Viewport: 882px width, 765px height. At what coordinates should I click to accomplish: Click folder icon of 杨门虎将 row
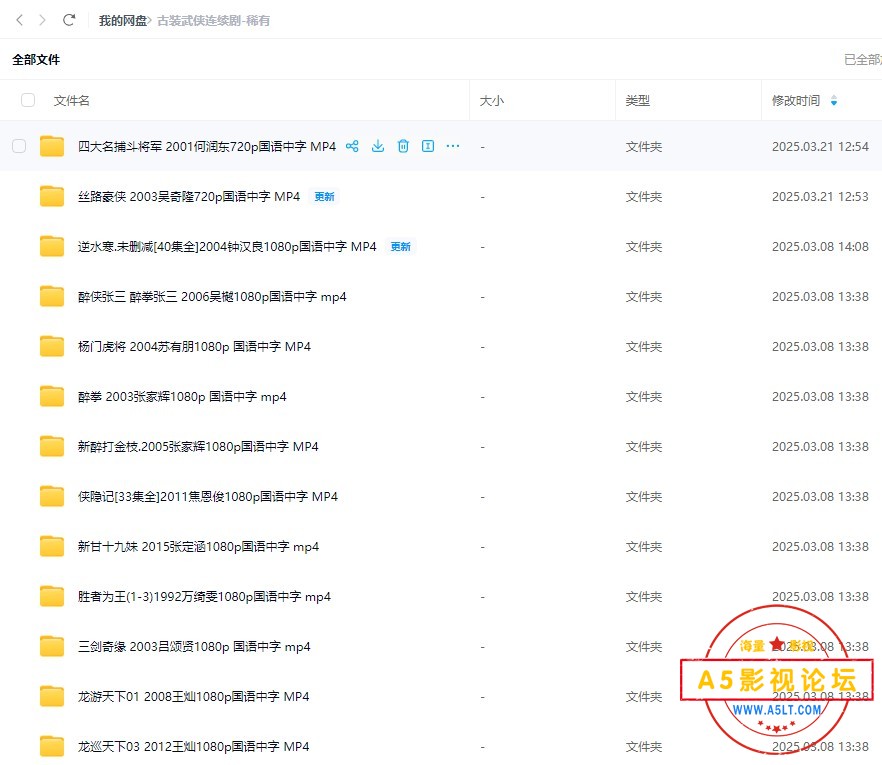[x=52, y=346]
